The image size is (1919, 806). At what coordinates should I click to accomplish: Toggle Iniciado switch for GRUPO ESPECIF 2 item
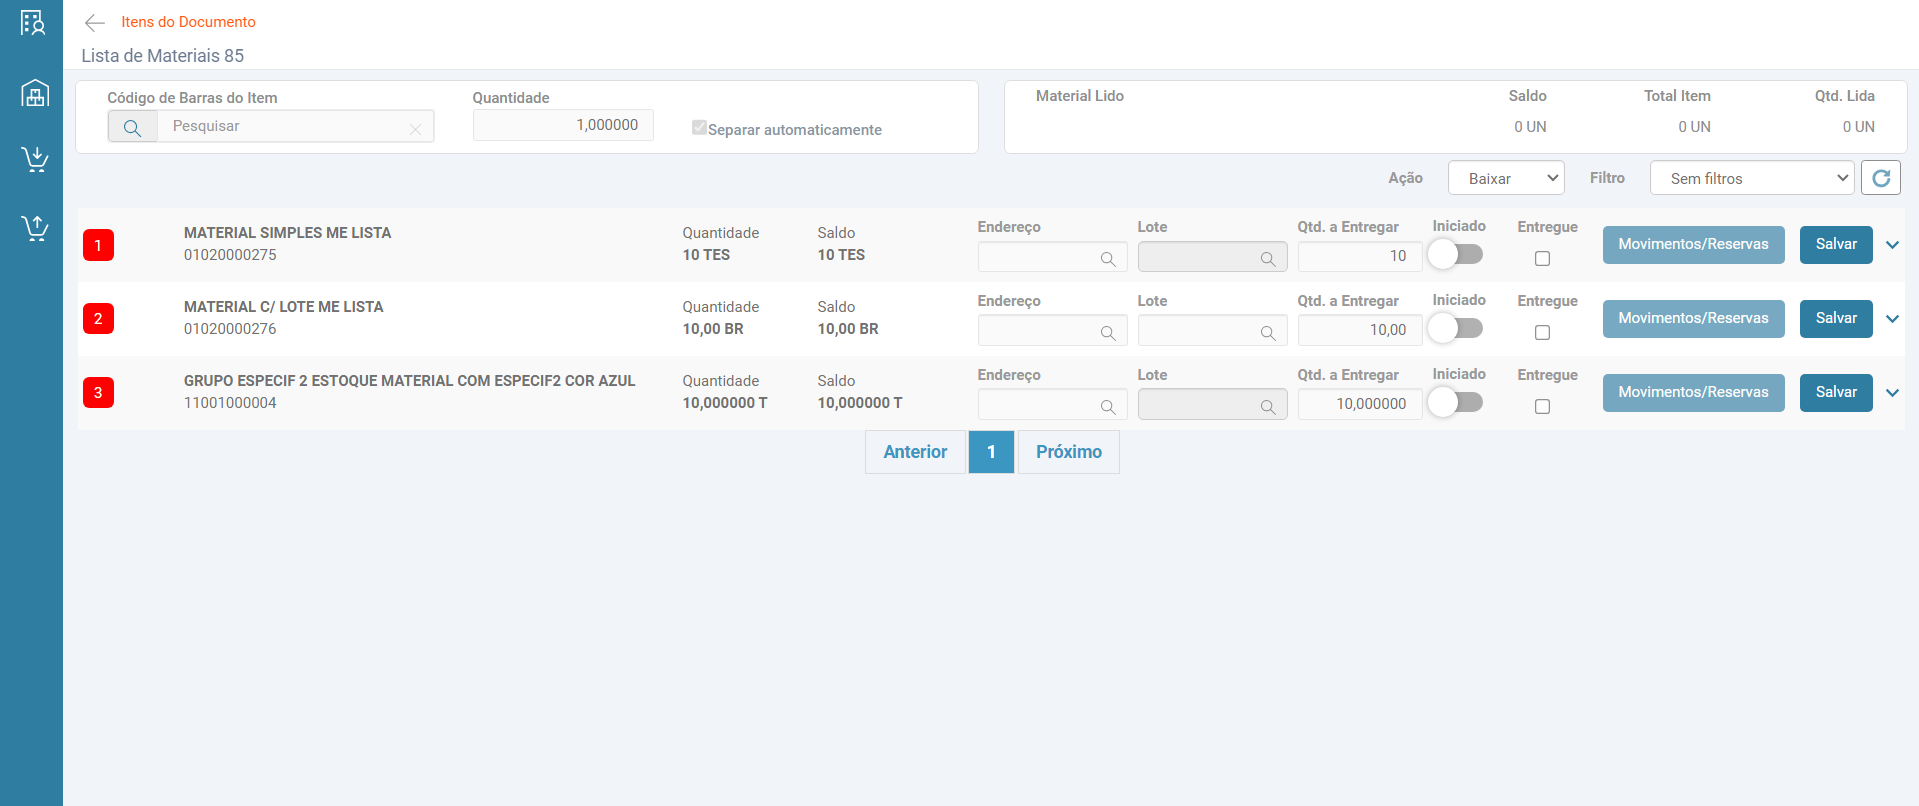point(1455,402)
